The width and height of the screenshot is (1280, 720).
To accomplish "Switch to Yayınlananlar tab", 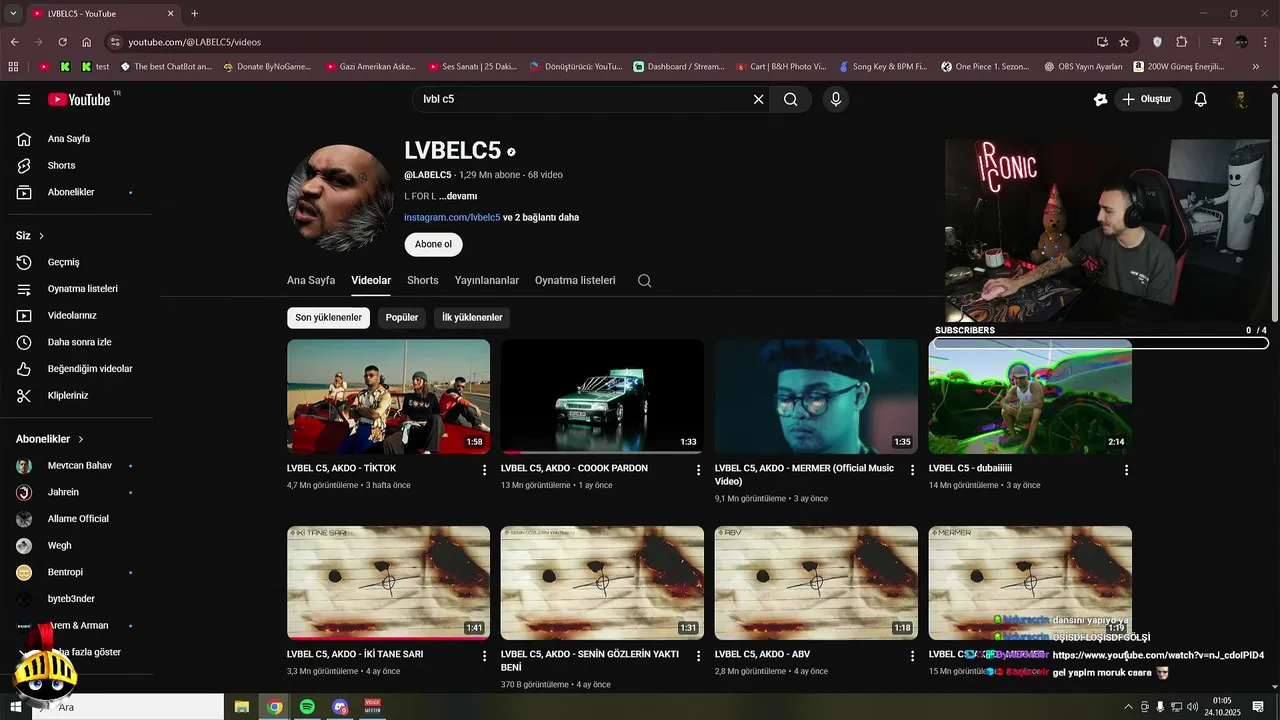I will (x=487, y=281).
